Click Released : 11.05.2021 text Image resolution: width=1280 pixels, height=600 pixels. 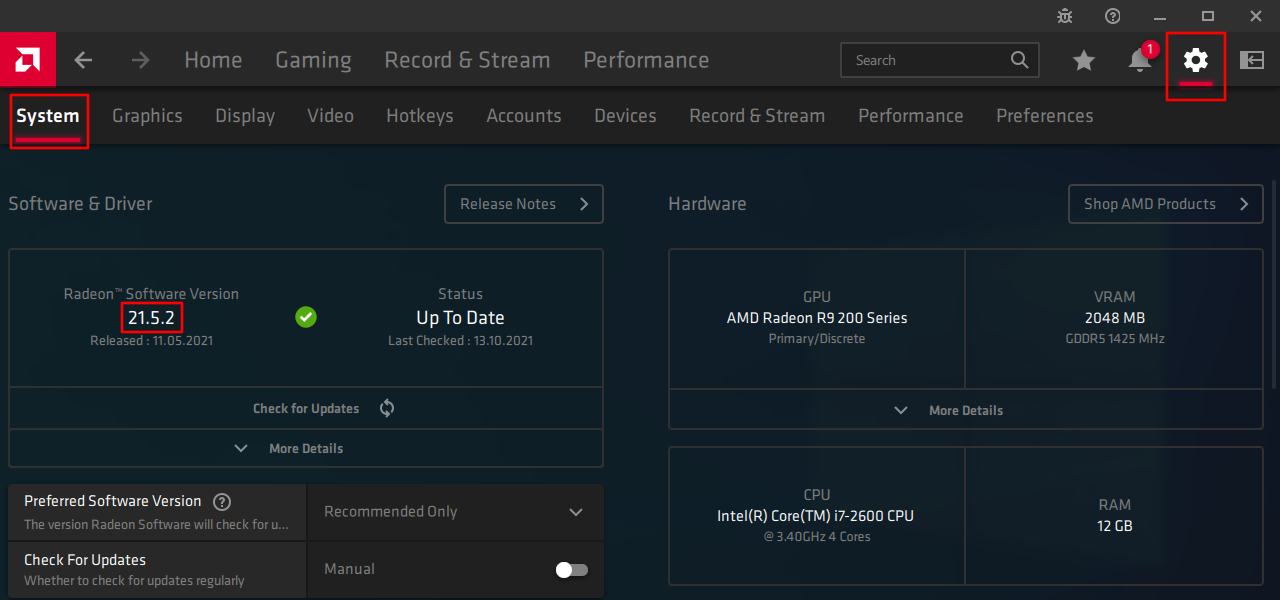[151, 341]
